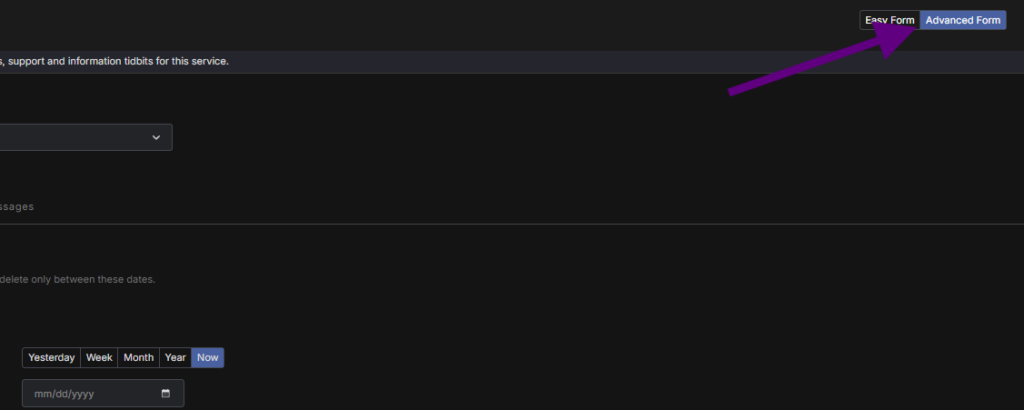This screenshot has height=410, width=1024.
Task: Open the calendar picker icon in date field
Action: coord(165,394)
